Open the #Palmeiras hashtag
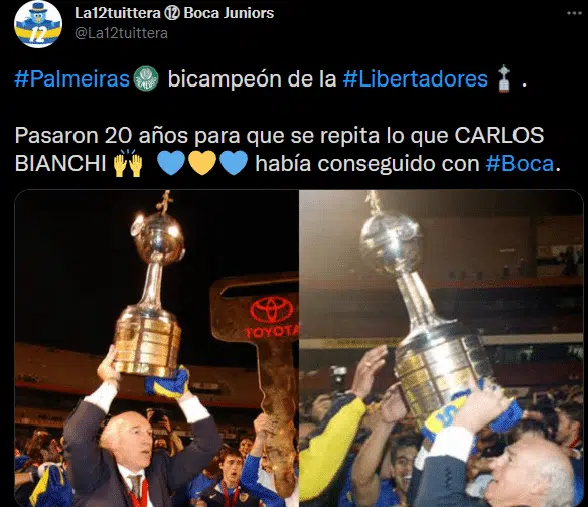Viewport: 588px width, 507px height. [x=72, y=79]
